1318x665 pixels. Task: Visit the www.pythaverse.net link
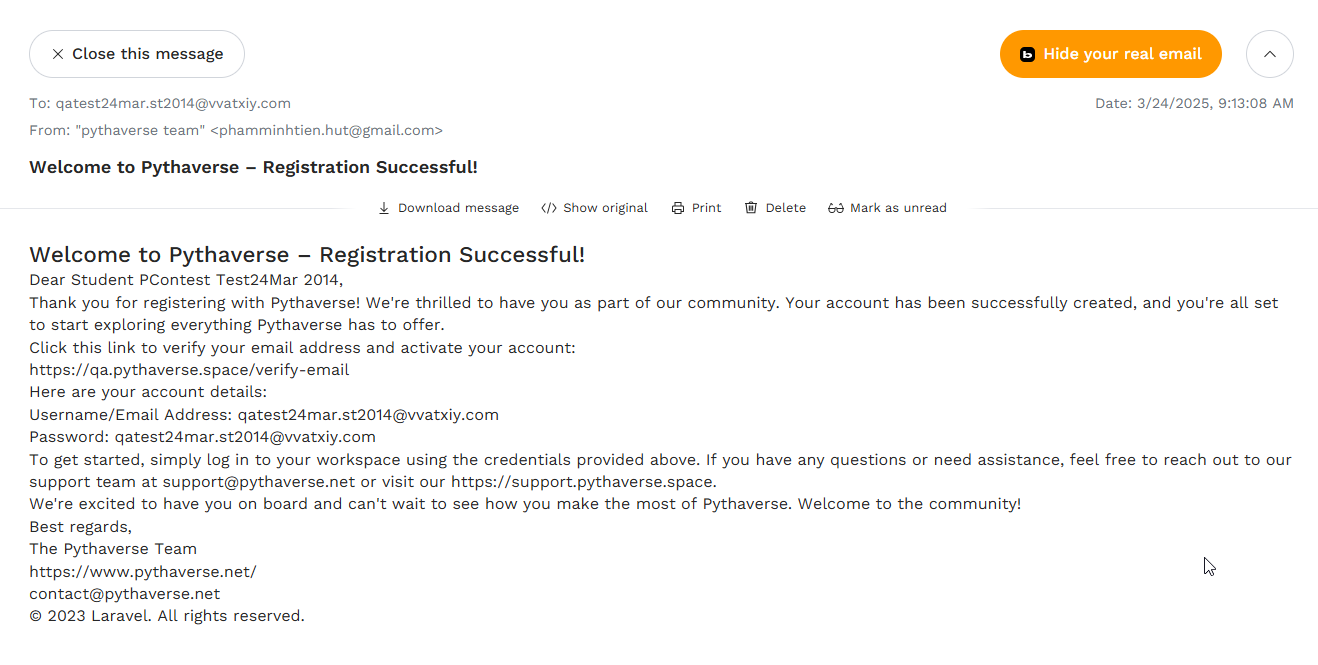coord(143,572)
